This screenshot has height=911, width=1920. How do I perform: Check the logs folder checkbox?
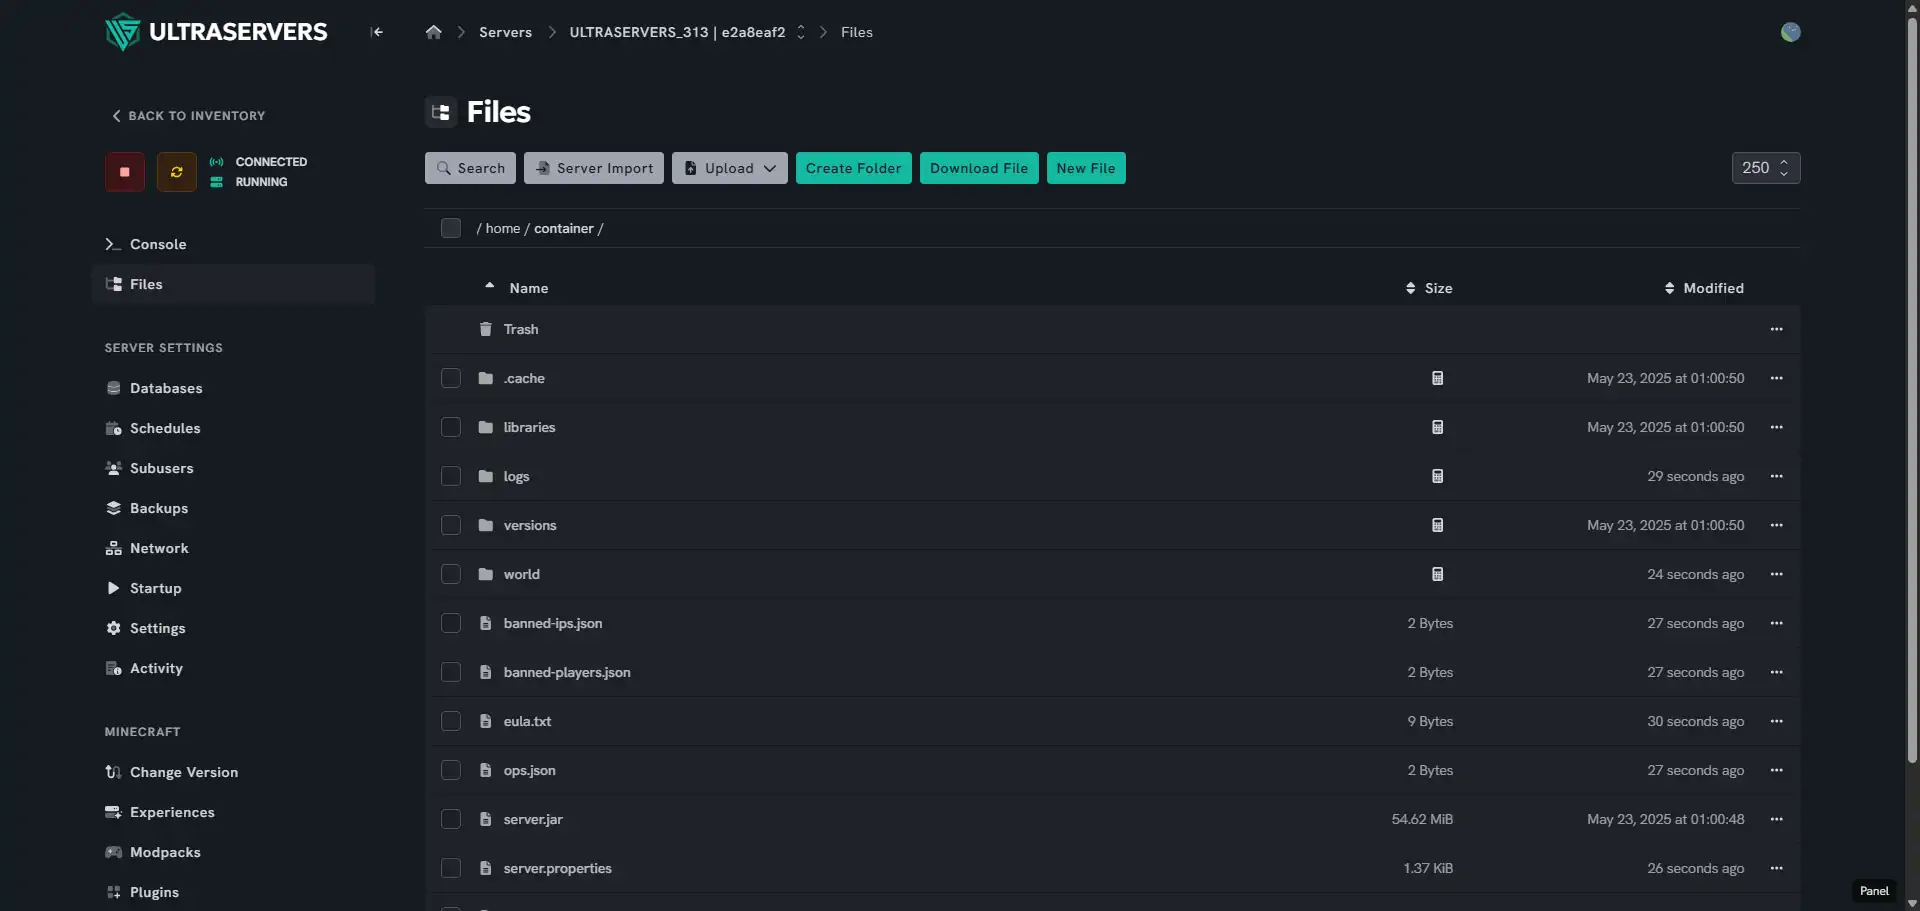point(451,476)
